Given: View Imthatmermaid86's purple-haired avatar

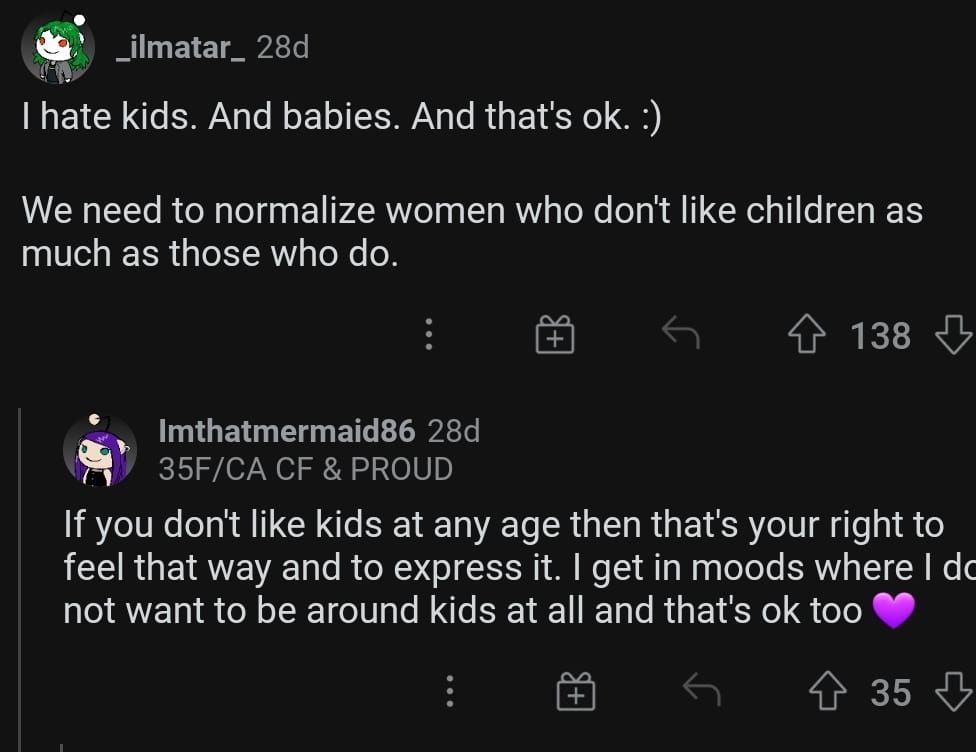Looking at the screenshot, I should coord(100,449).
